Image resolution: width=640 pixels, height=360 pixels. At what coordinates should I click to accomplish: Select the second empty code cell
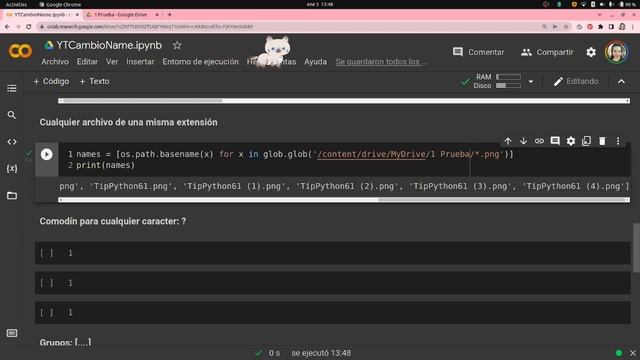pyautogui.click(x=333, y=283)
